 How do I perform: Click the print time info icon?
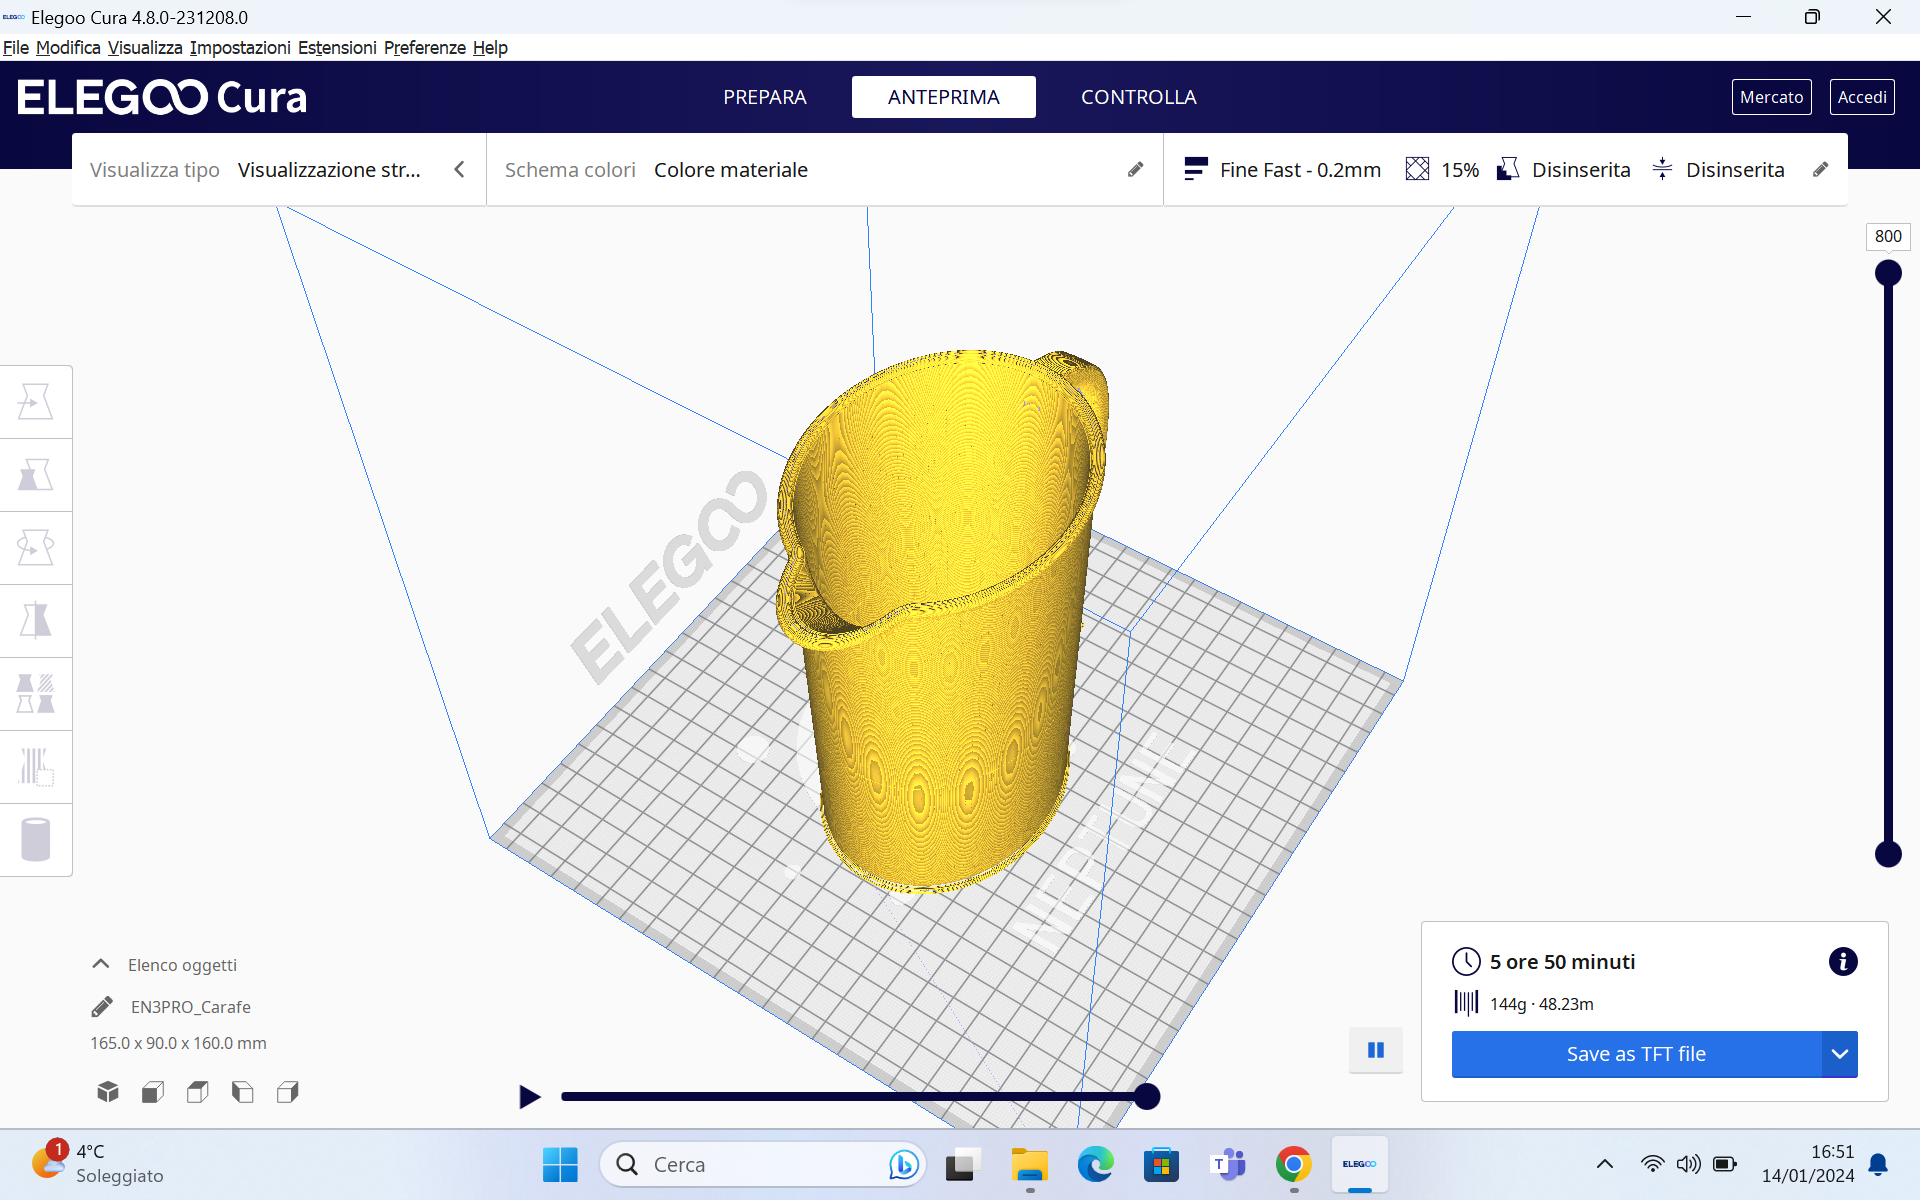(1842, 962)
